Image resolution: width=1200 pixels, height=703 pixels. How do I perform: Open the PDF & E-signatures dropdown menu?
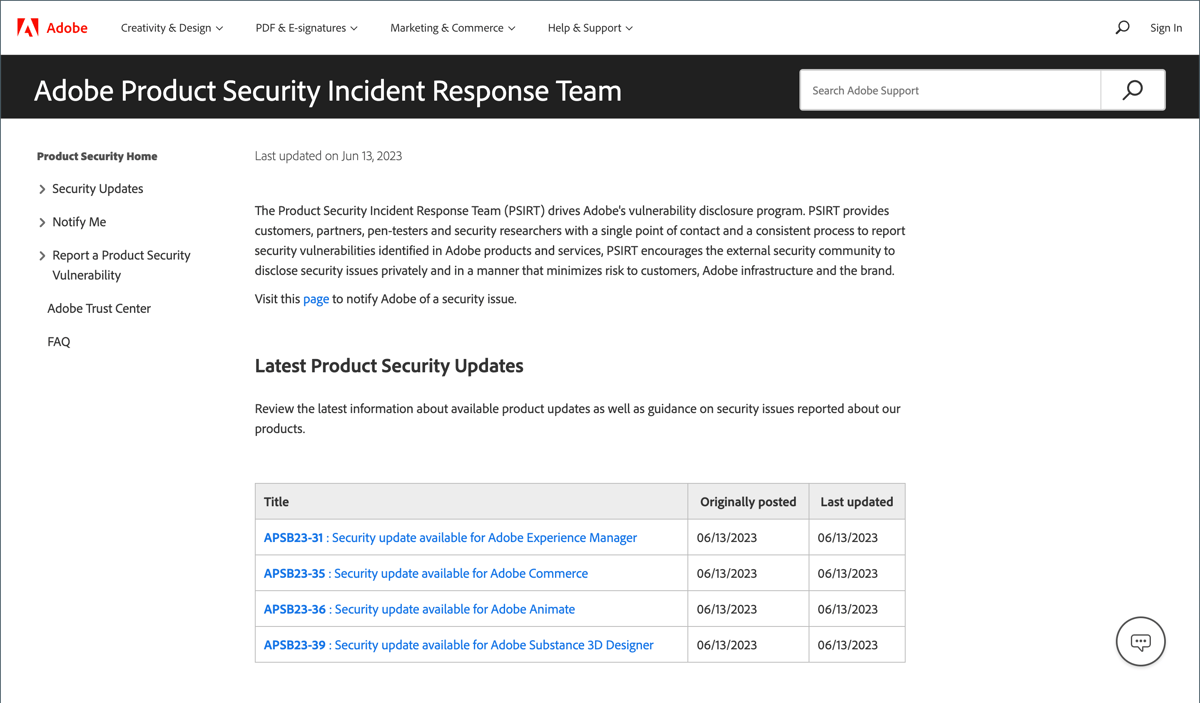(x=306, y=28)
